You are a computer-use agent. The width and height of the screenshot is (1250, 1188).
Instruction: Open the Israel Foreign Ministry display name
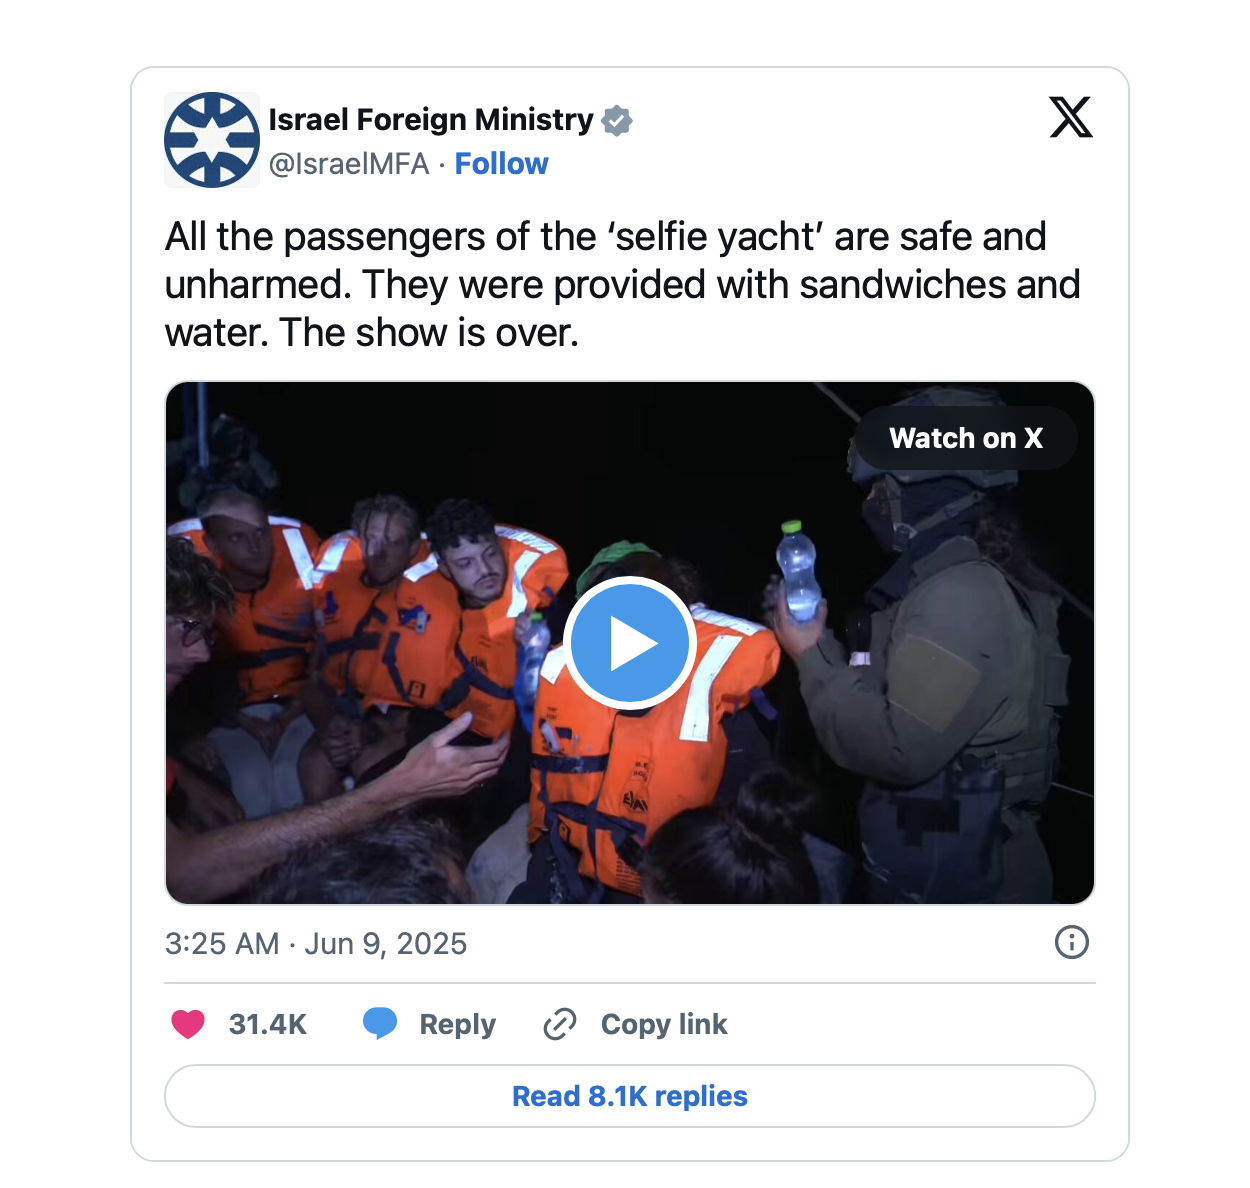[431, 120]
